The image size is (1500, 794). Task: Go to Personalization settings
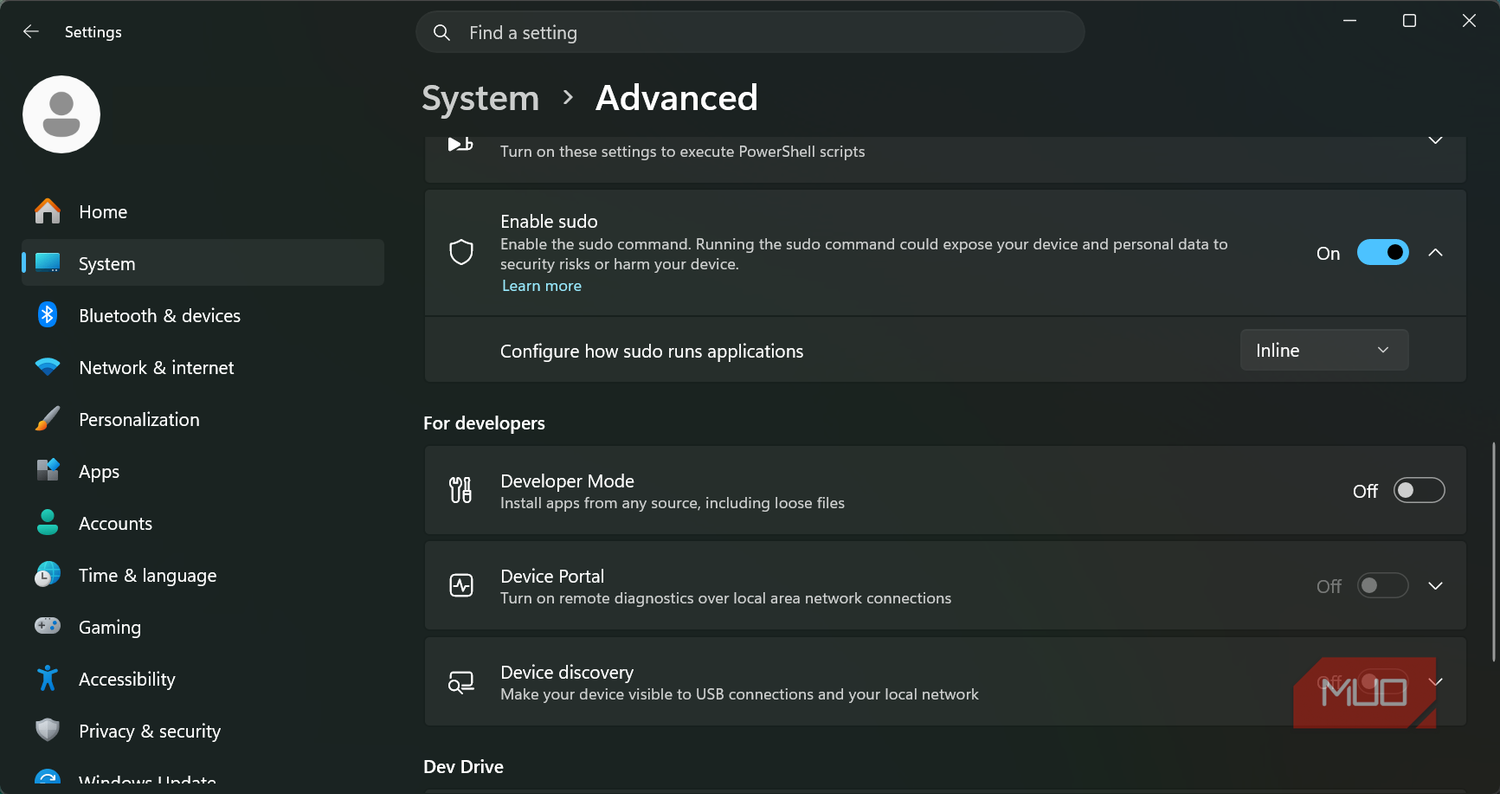(203, 419)
